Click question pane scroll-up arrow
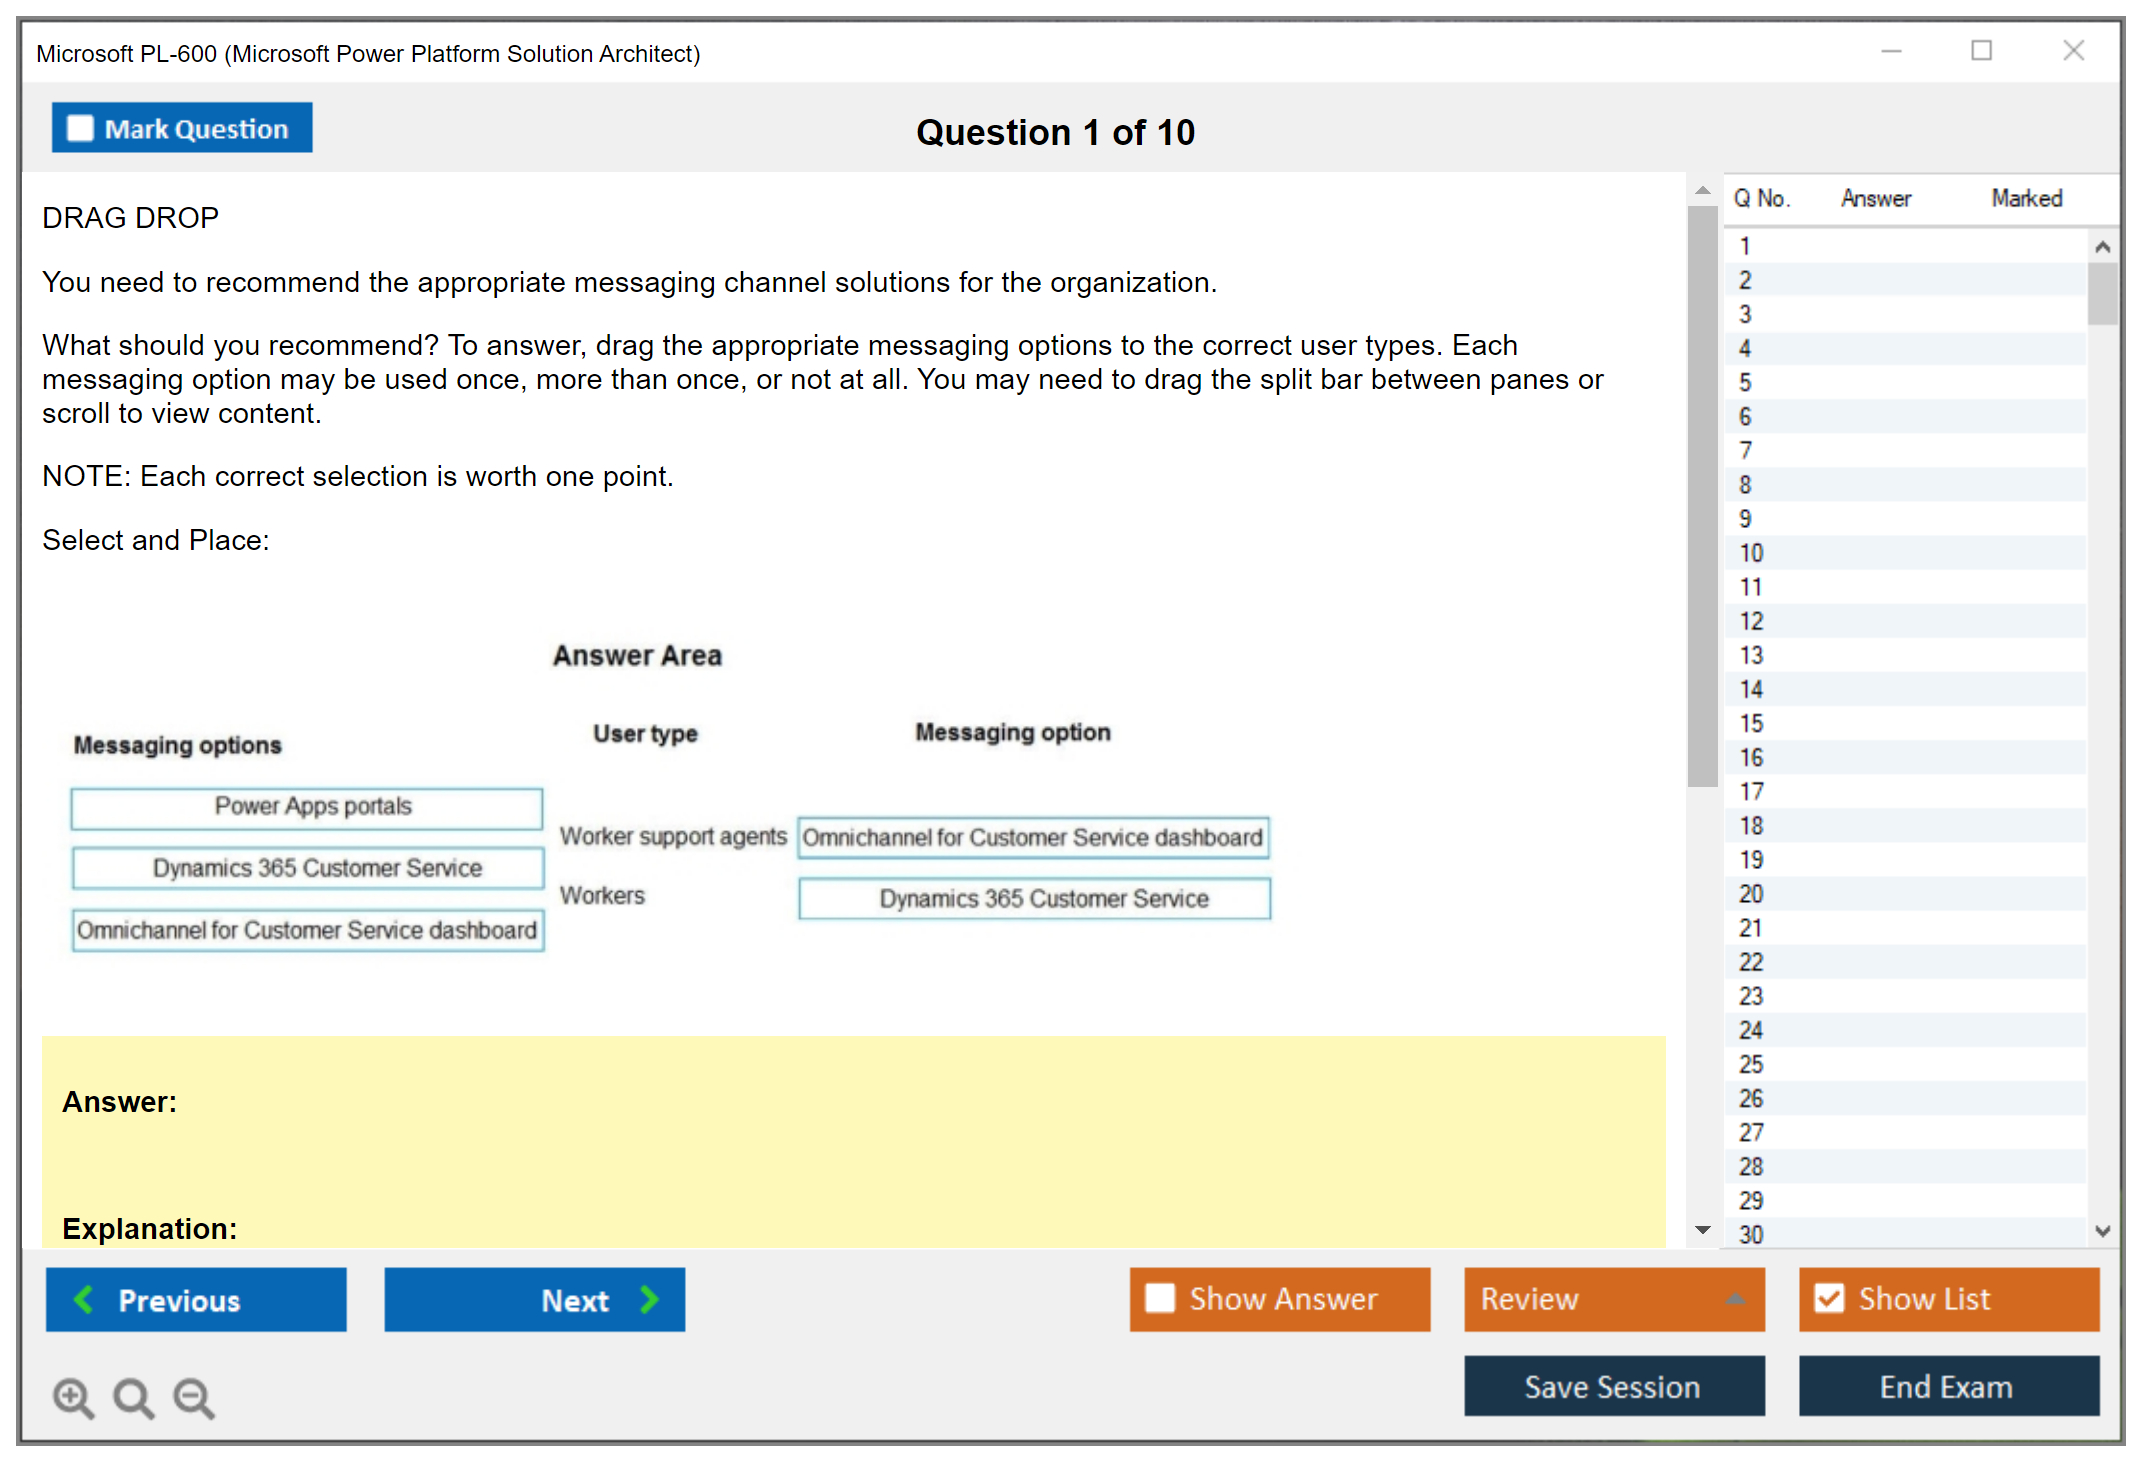The width and height of the screenshot is (2150, 1470). (x=1703, y=190)
